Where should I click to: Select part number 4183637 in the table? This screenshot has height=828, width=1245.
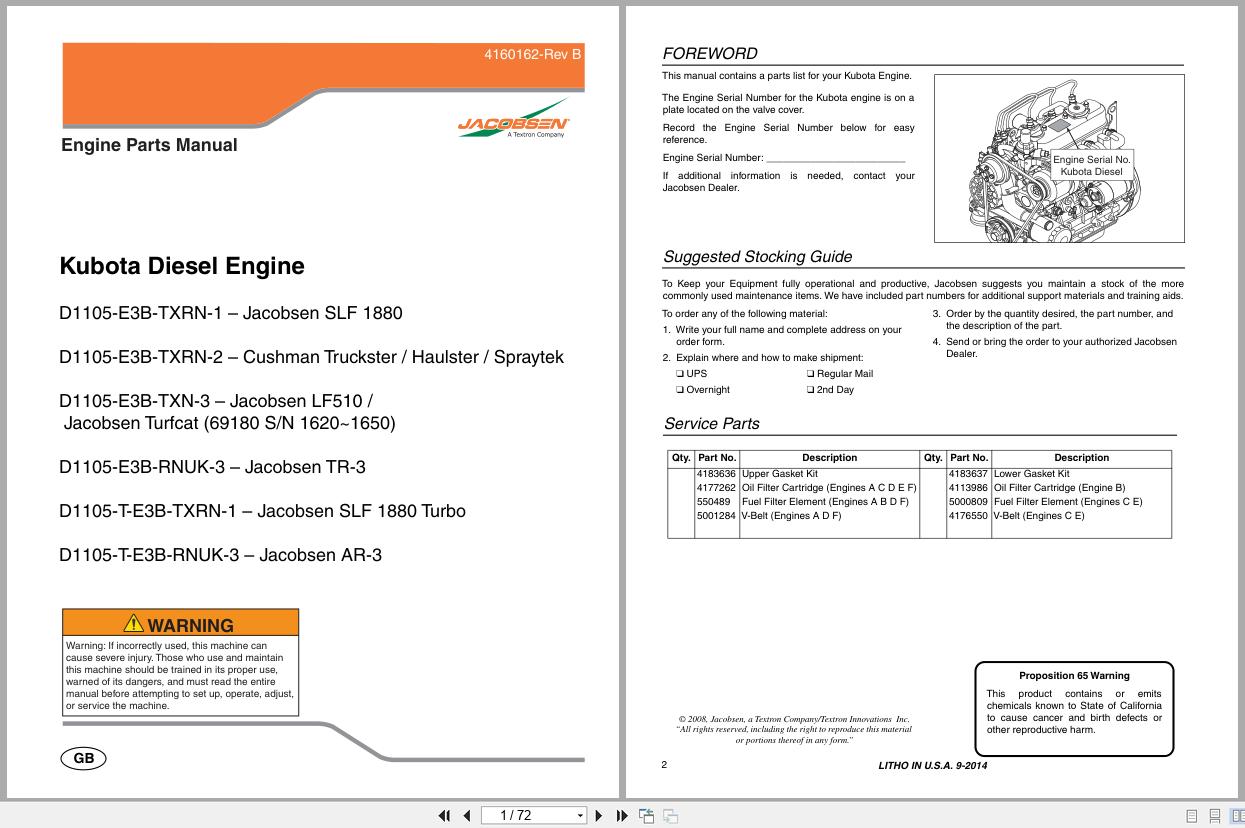(x=968, y=474)
